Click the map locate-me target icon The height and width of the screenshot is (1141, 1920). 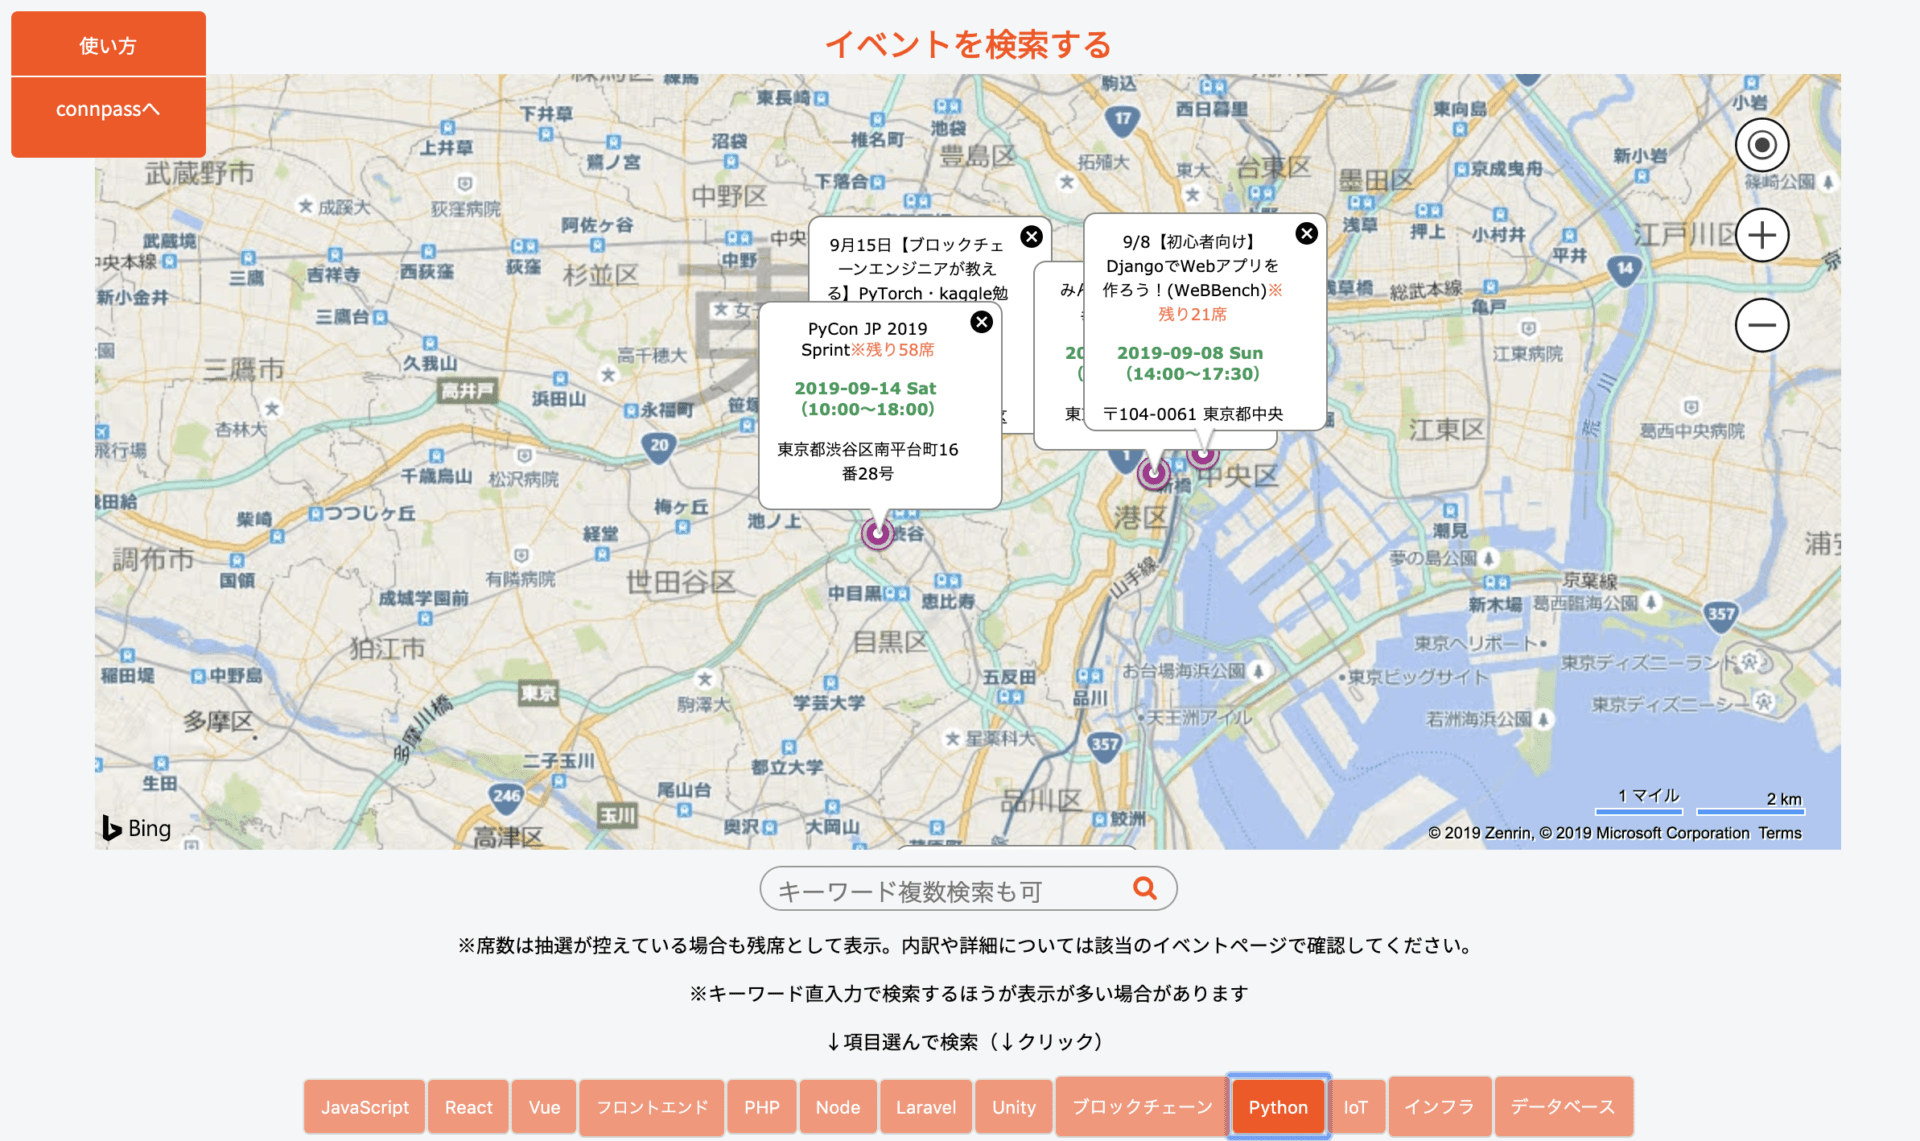click(x=1761, y=146)
